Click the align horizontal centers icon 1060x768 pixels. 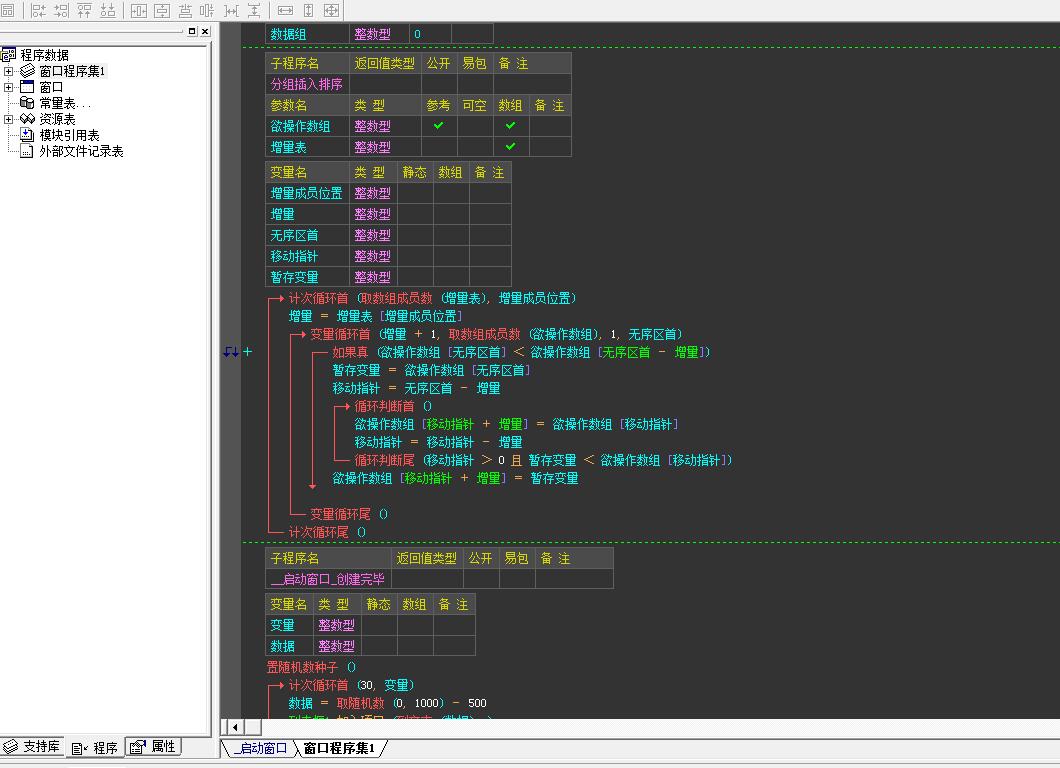[x=185, y=10]
